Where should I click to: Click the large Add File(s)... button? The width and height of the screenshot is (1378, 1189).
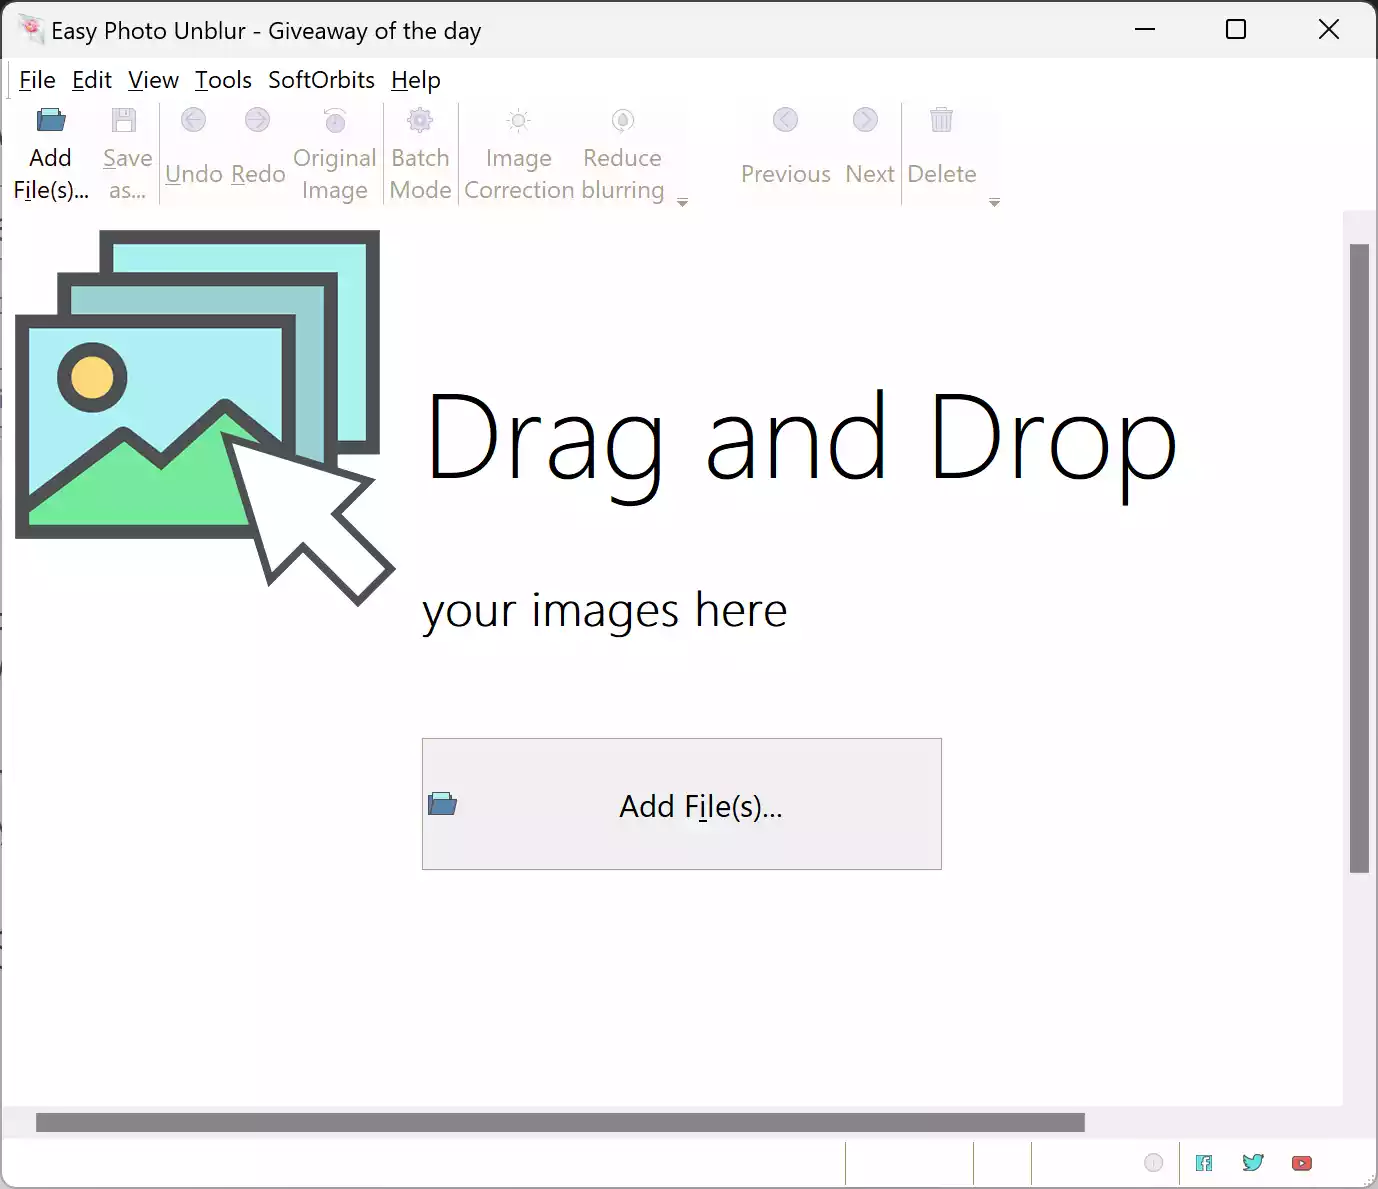tap(682, 804)
